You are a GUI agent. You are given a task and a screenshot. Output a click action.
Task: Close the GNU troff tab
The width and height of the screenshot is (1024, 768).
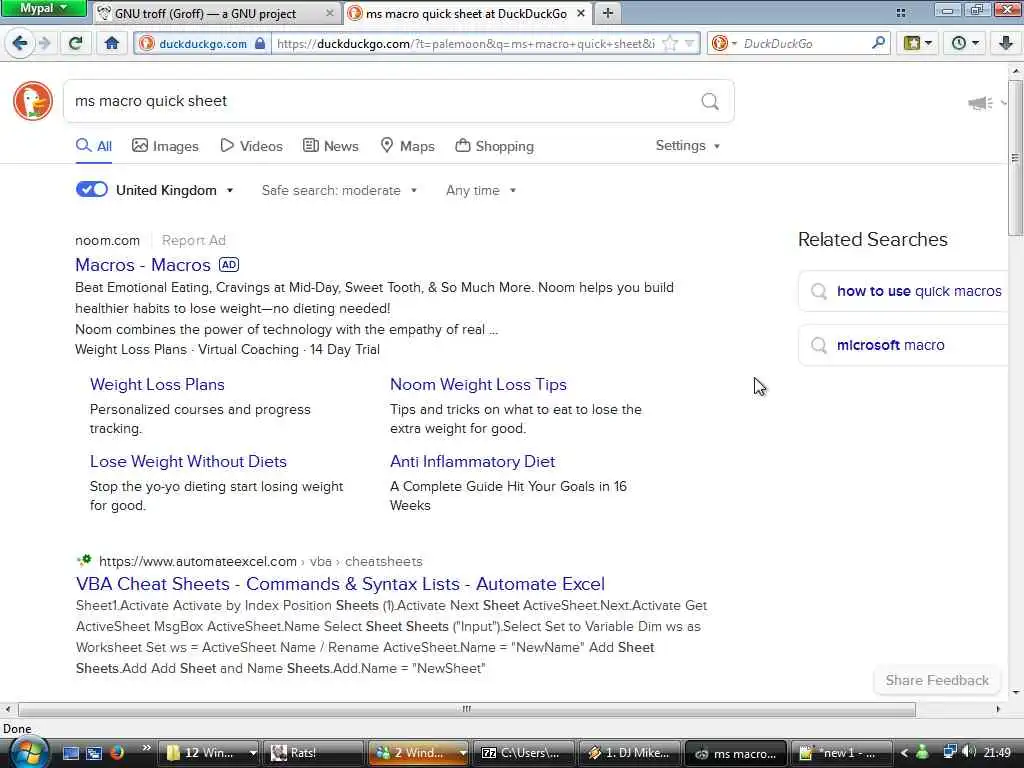pyautogui.click(x=330, y=13)
